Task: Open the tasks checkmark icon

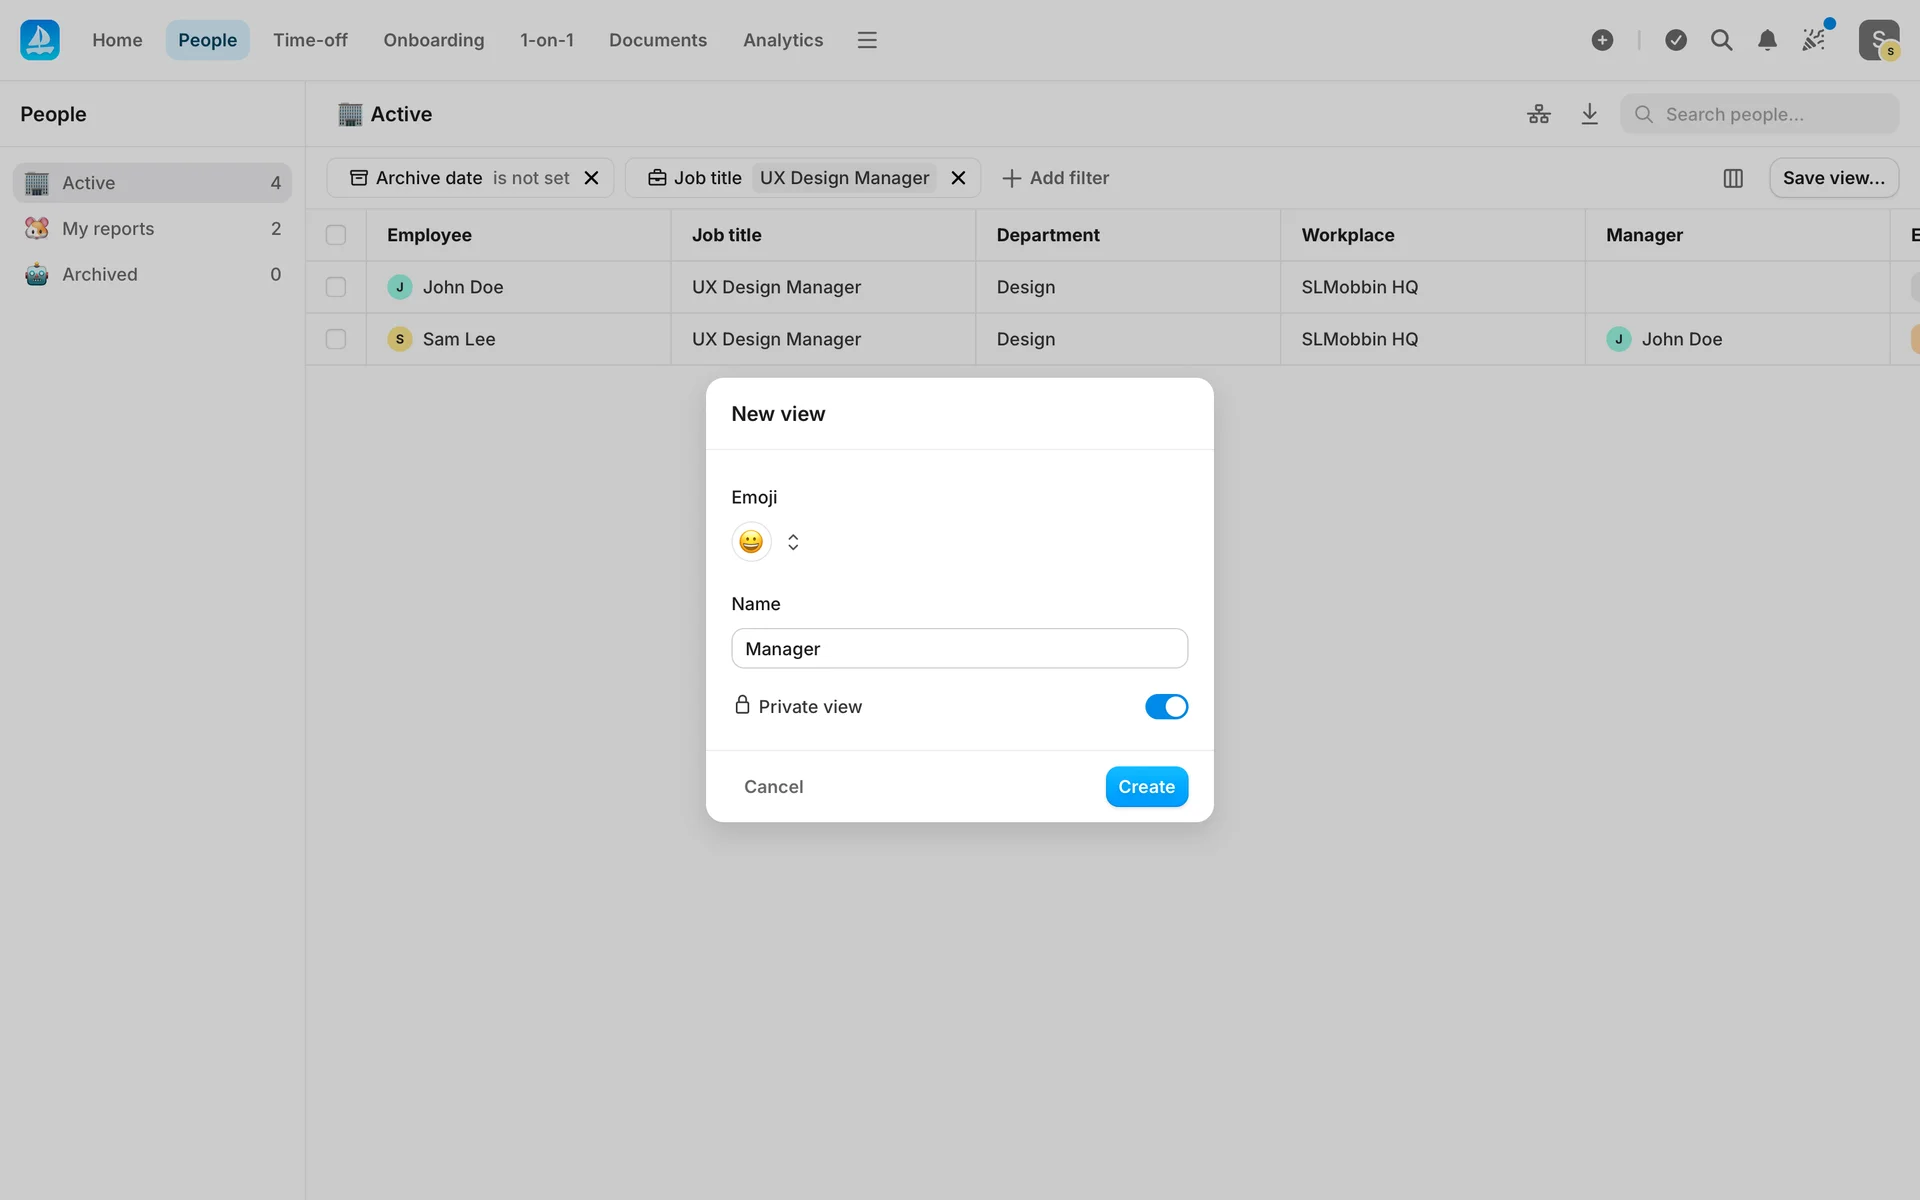Action: point(1676,40)
